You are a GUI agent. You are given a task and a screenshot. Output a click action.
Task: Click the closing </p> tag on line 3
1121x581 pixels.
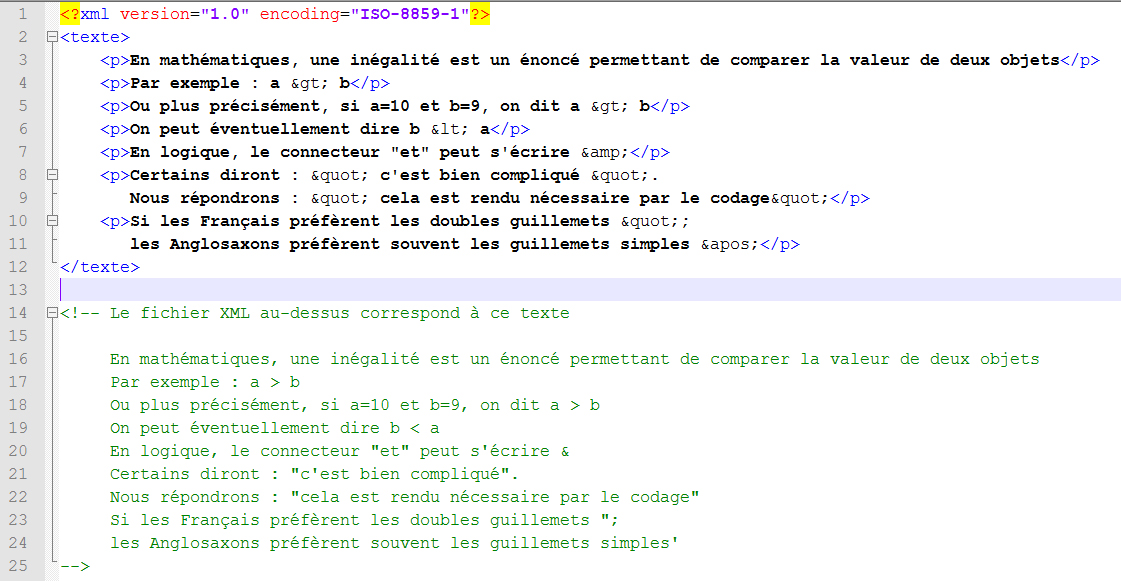click(1080, 60)
